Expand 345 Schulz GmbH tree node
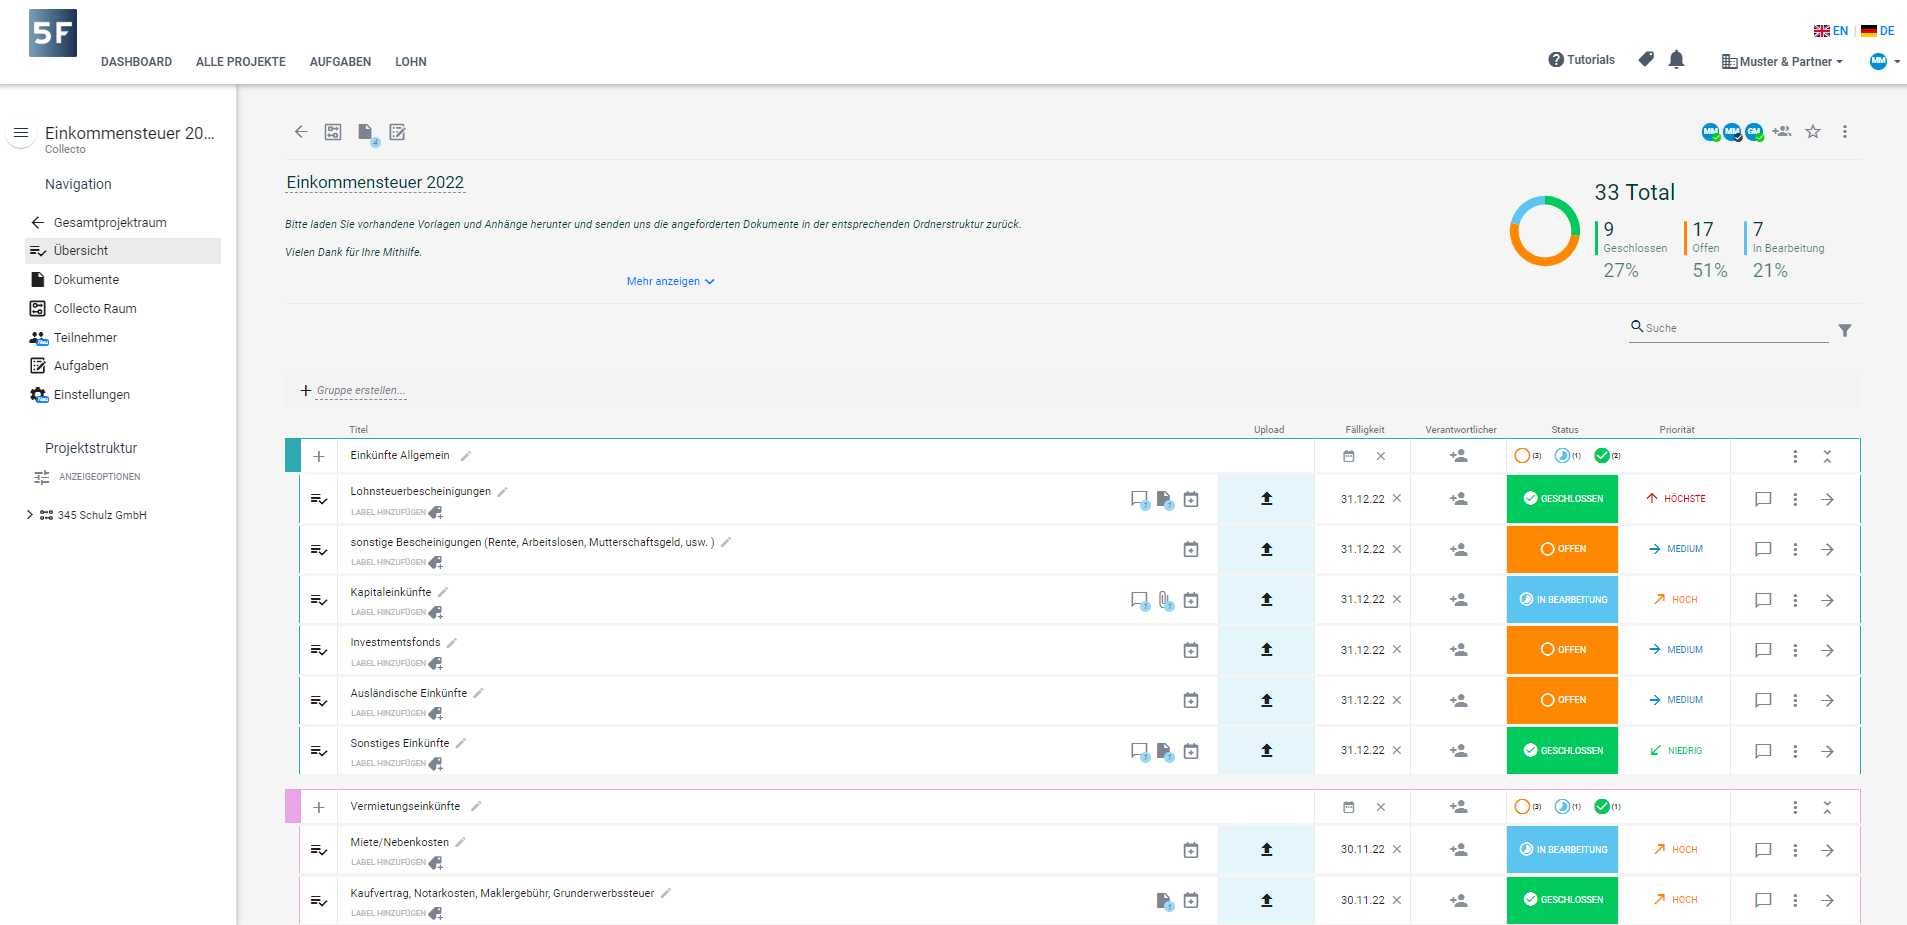 tap(30, 515)
